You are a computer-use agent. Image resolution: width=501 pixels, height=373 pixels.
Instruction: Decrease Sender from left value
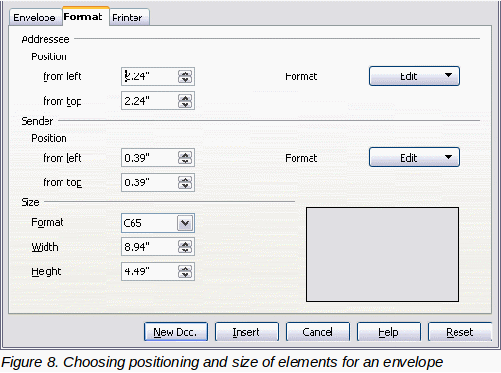(x=185, y=161)
